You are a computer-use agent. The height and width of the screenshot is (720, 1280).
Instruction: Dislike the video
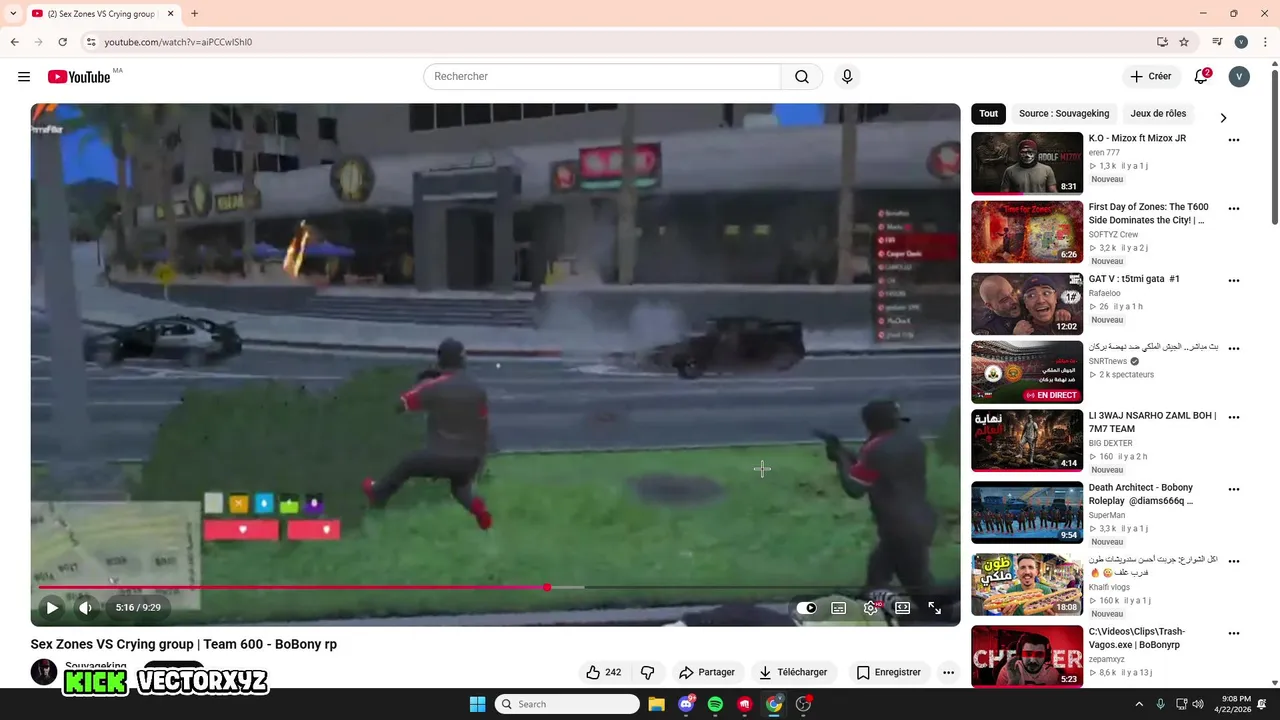647,672
